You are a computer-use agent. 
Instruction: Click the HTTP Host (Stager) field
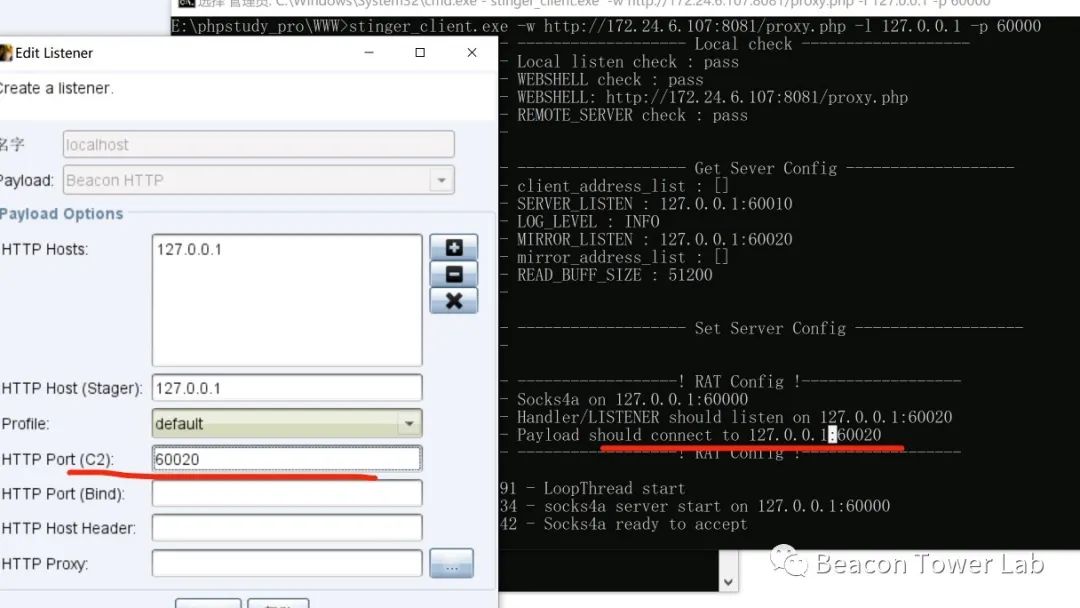(286, 388)
